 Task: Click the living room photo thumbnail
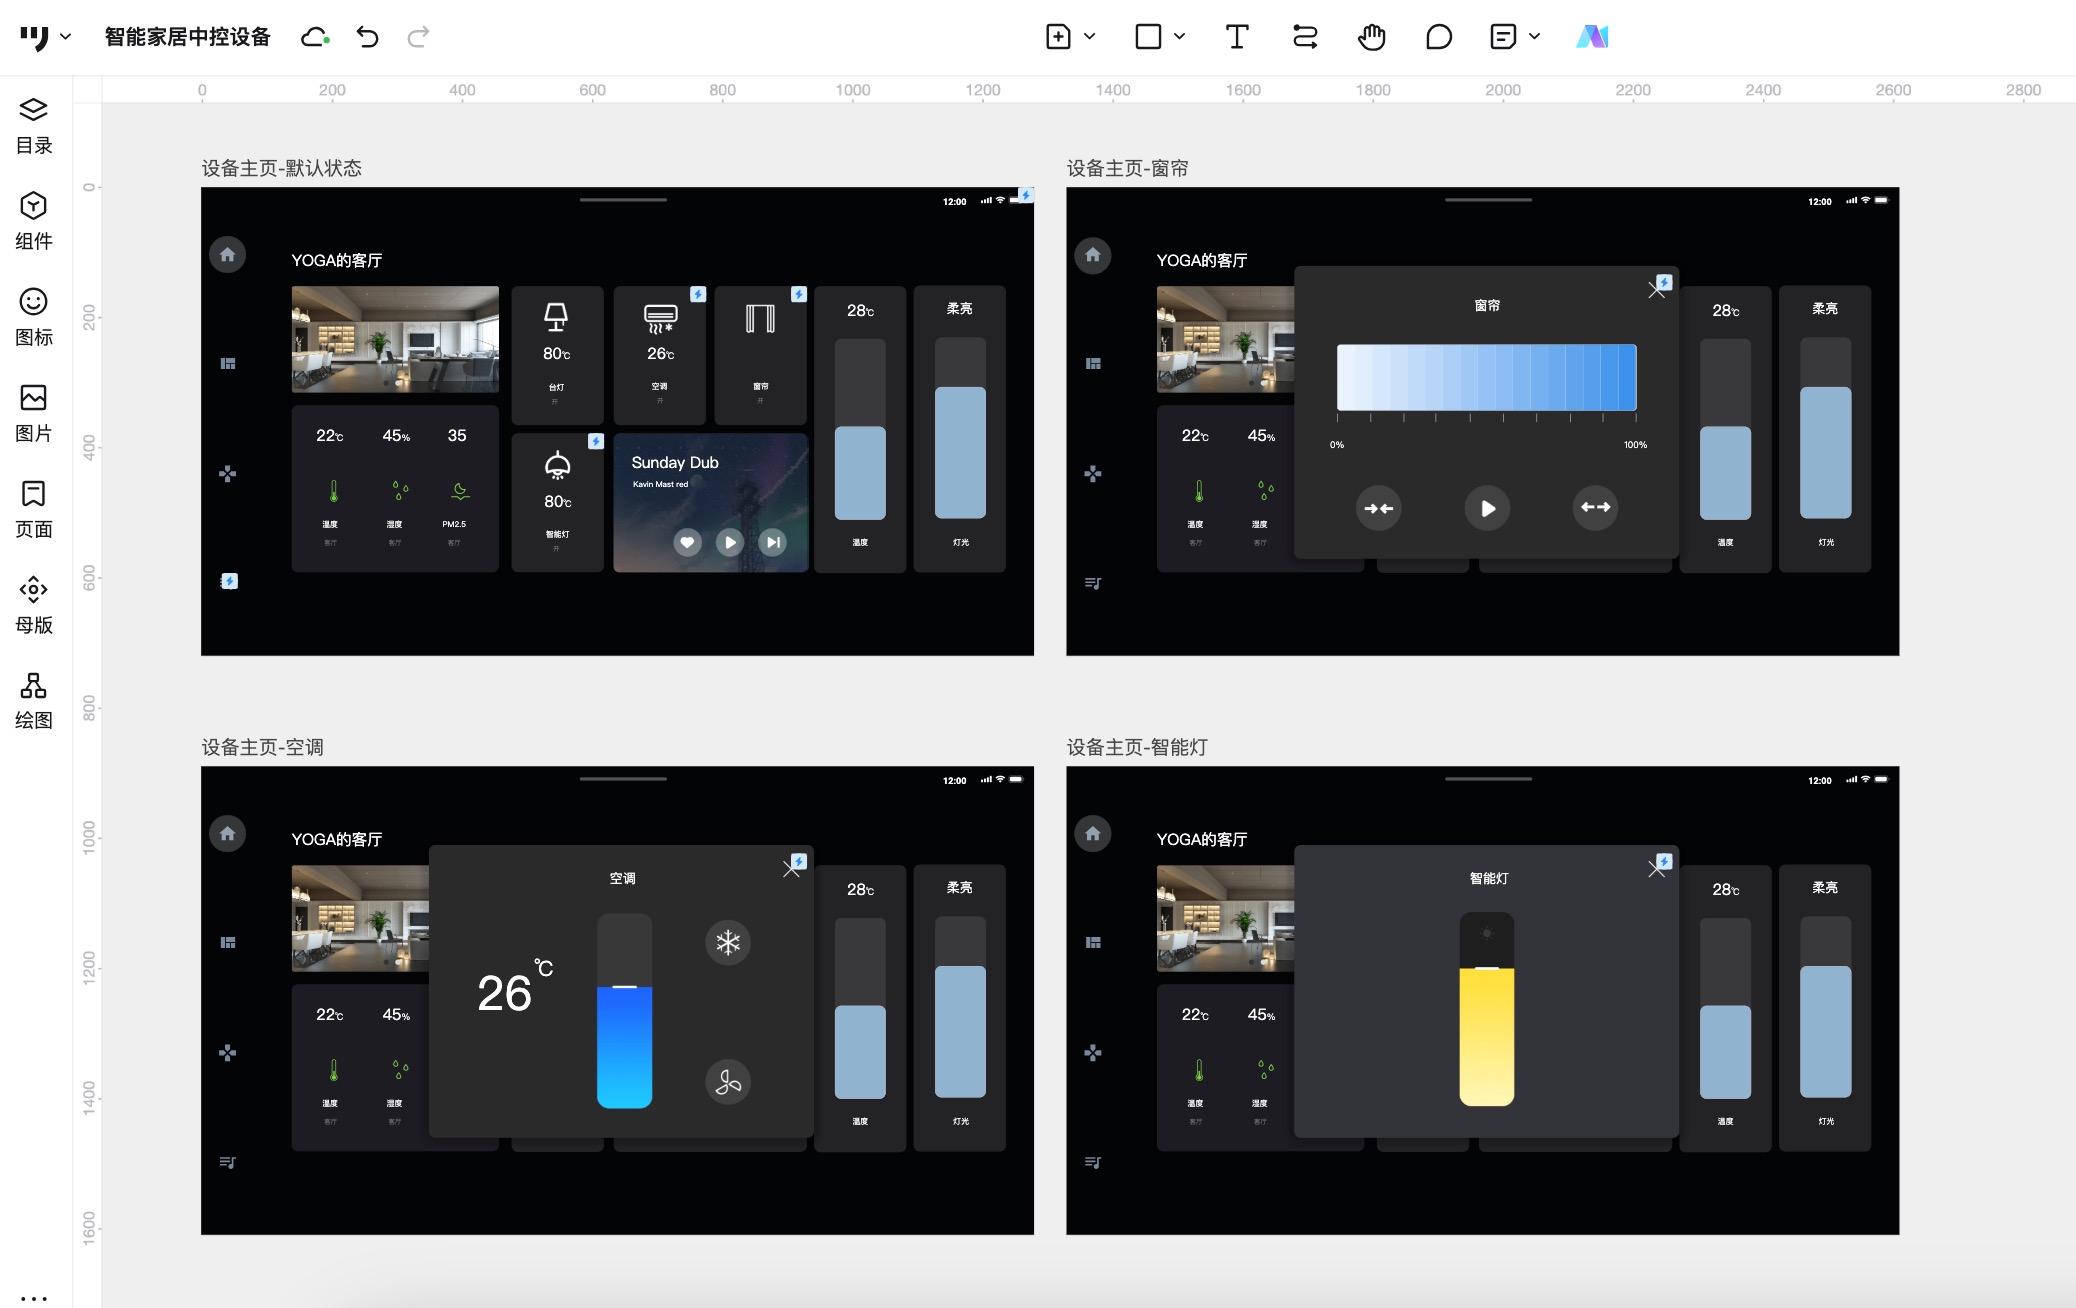click(x=395, y=339)
